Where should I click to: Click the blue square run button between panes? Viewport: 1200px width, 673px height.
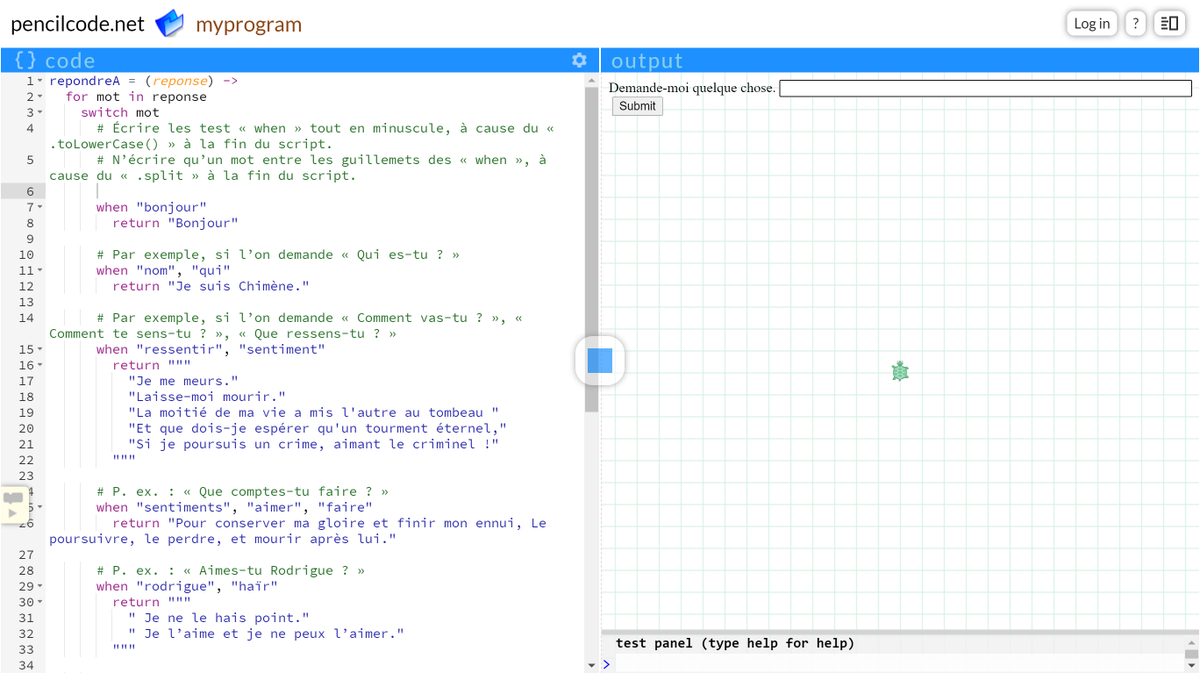tap(600, 360)
